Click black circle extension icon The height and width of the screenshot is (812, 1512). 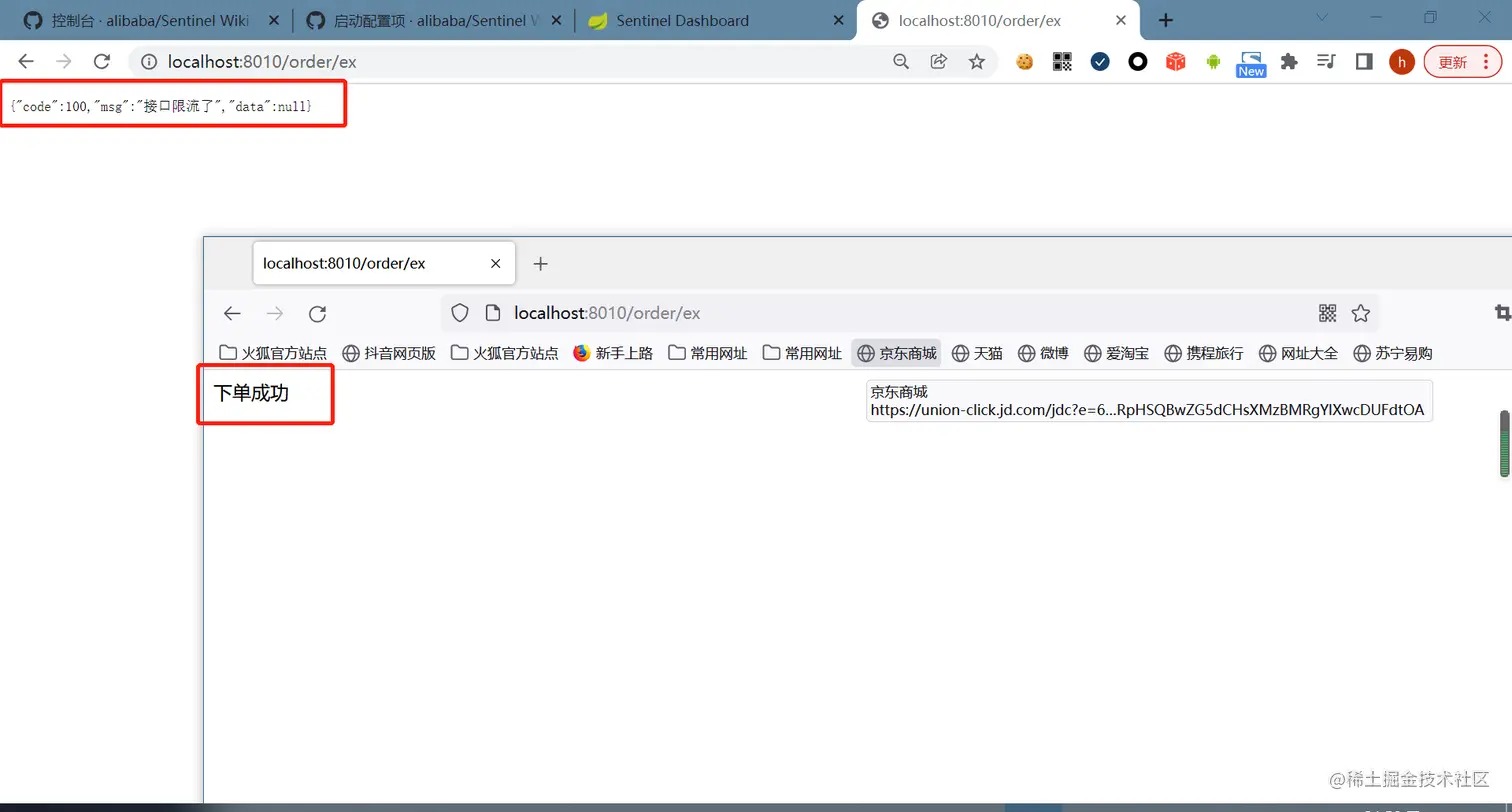(1138, 62)
